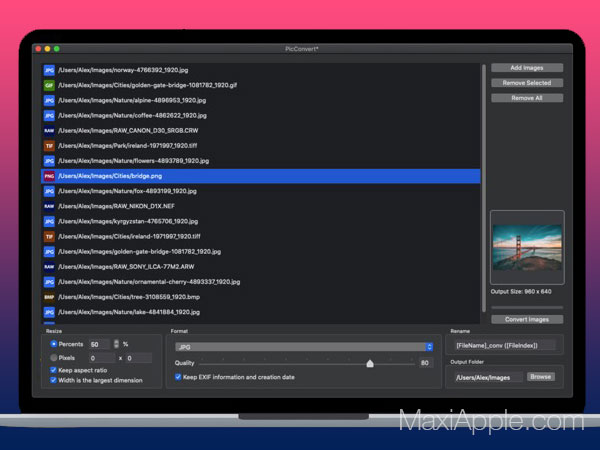Click Convert Images button
This screenshot has width=600, height=450.
click(527, 319)
